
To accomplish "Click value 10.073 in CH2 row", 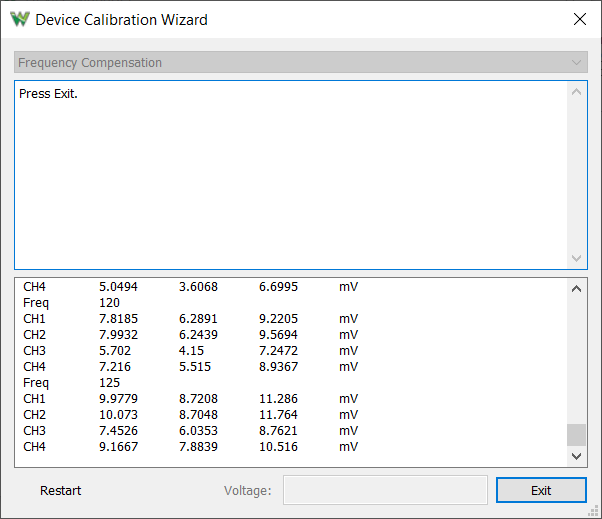I will coord(118,415).
